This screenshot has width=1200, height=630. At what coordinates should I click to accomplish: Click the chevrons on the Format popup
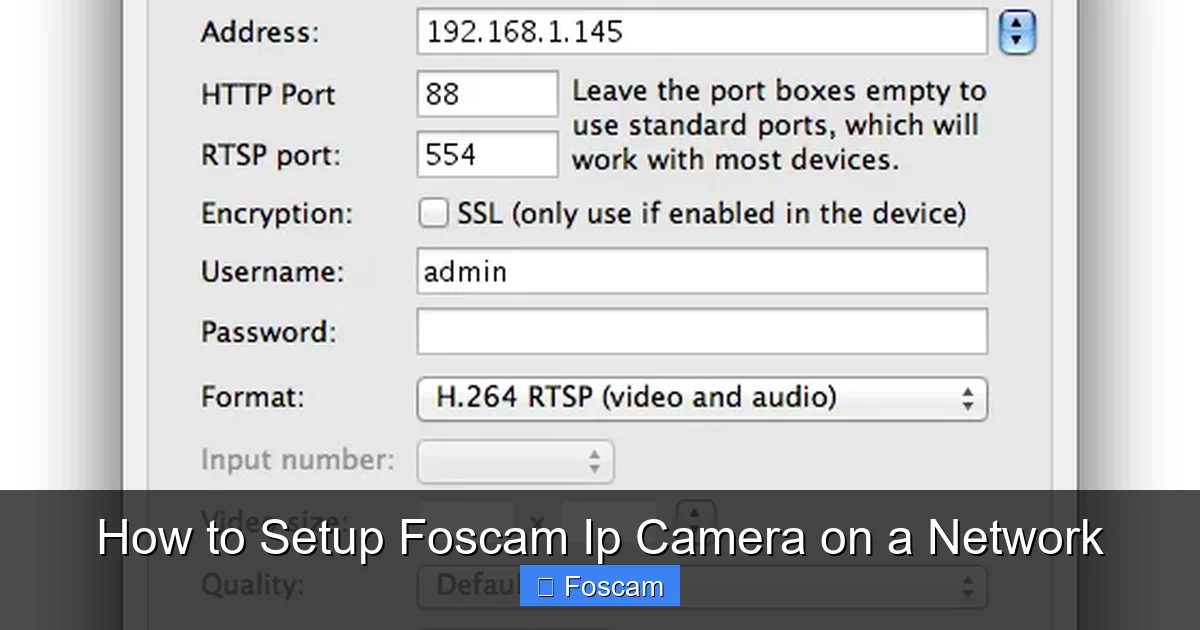tap(966, 398)
